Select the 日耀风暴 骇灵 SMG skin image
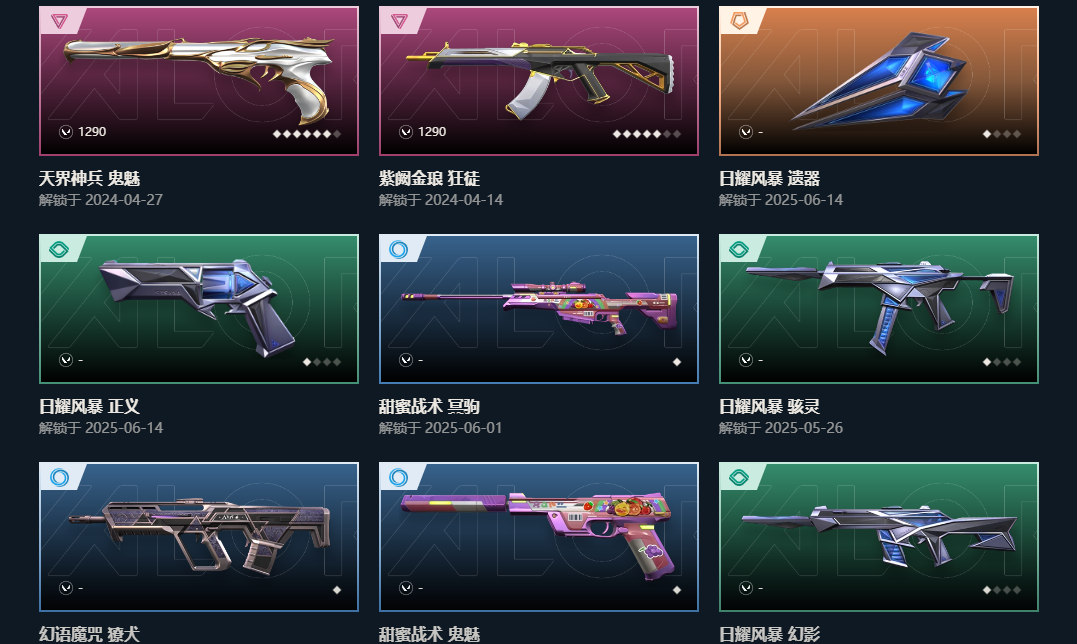 (879, 309)
